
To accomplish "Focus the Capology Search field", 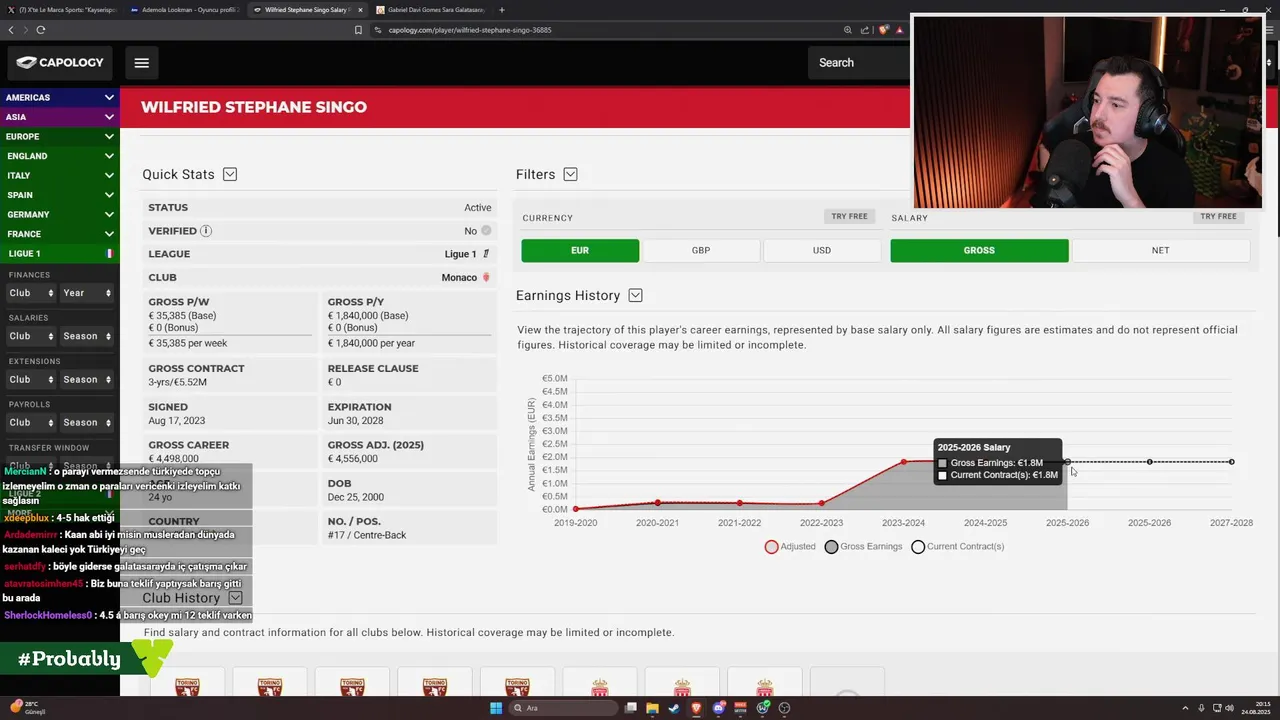I will point(859,63).
